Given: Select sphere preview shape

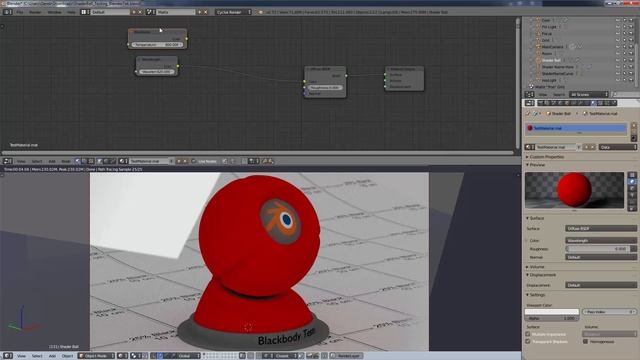Looking at the screenshot, I should [x=632, y=182].
